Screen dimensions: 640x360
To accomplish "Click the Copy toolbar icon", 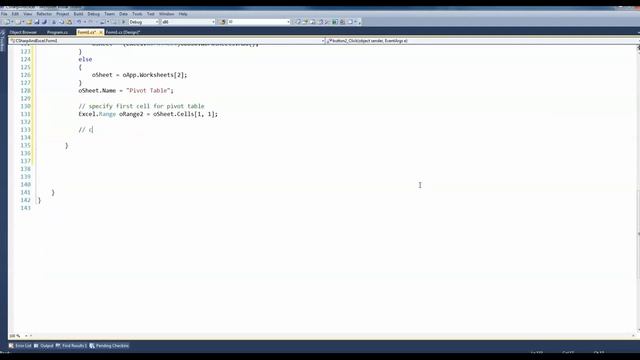I will coord(61,22).
